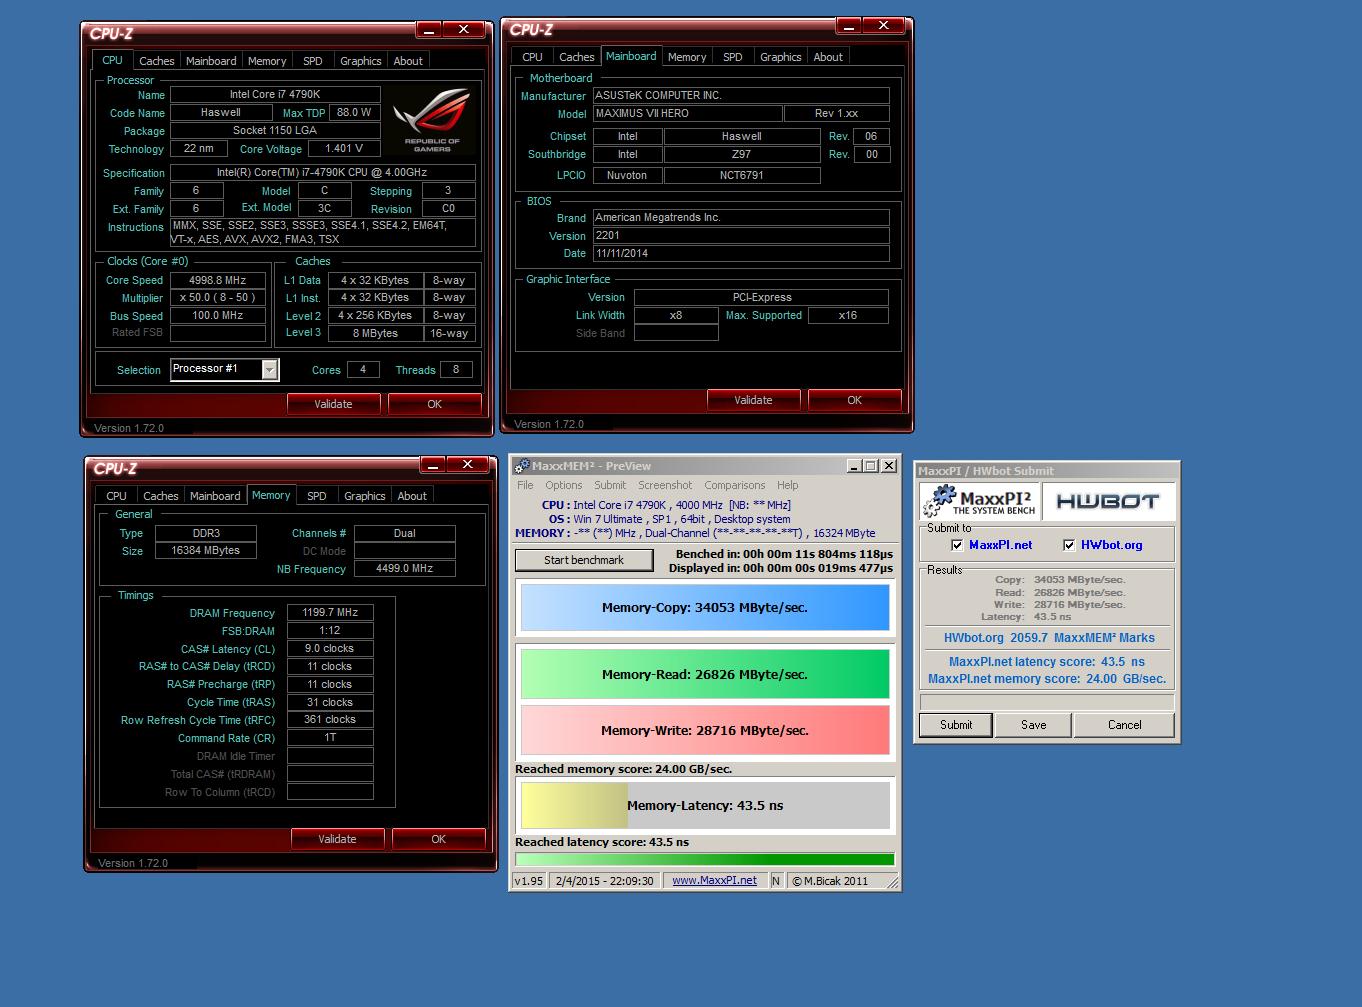
Task: Open Graphics tab in top-left CPU-Z window
Action: tap(361, 61)
